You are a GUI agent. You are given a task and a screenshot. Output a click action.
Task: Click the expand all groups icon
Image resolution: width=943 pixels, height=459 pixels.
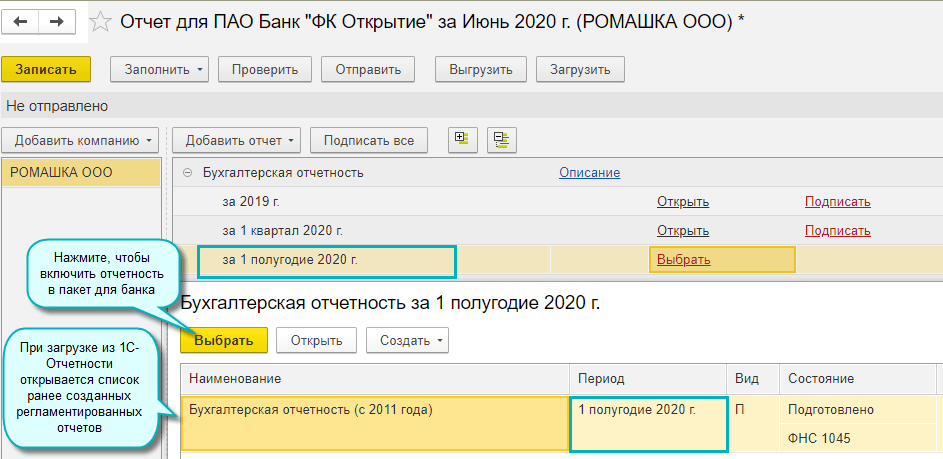point(460,140)
